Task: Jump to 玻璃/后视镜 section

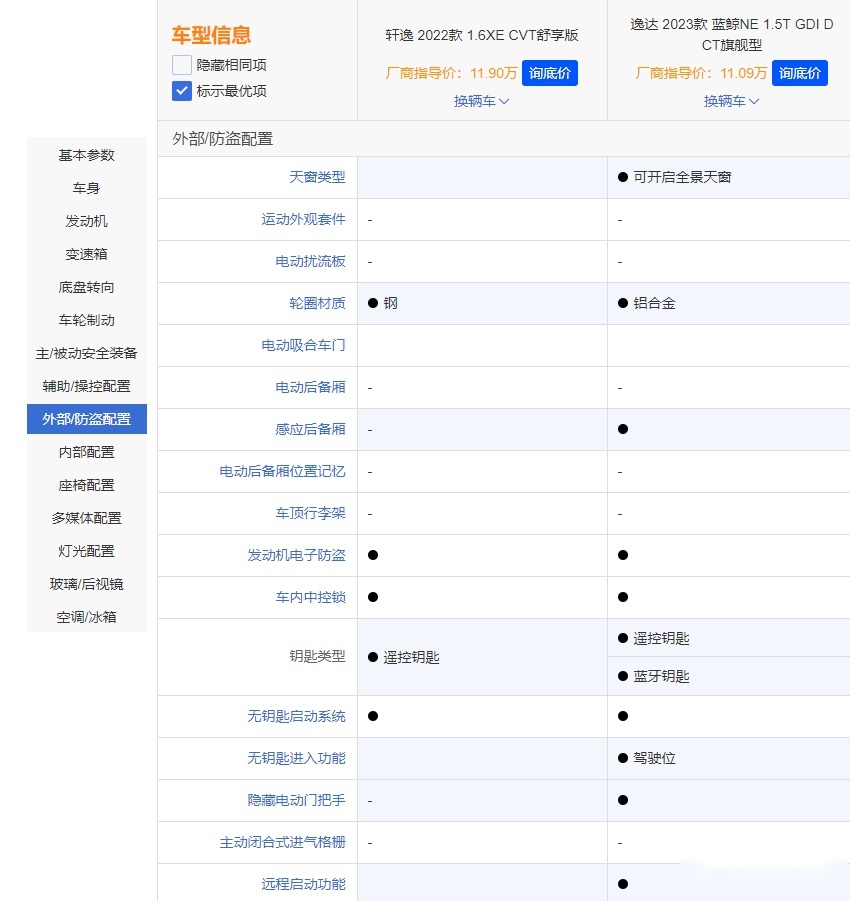Action: [87, 584]
